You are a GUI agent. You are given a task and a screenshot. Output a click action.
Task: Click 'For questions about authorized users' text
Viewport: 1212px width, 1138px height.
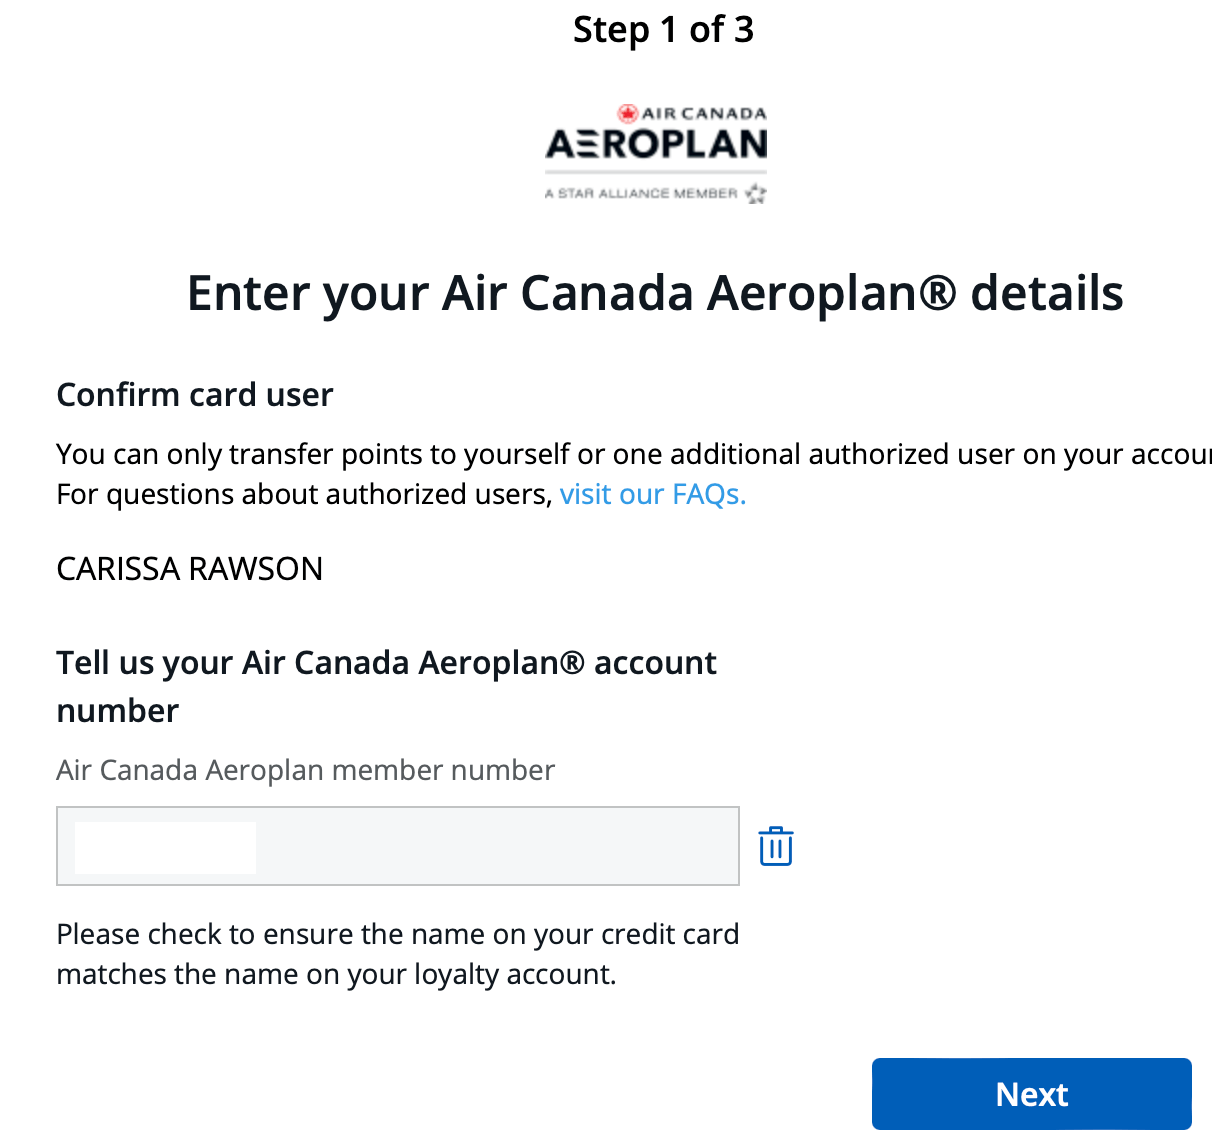pyautogui.click(x=305, y=494)
